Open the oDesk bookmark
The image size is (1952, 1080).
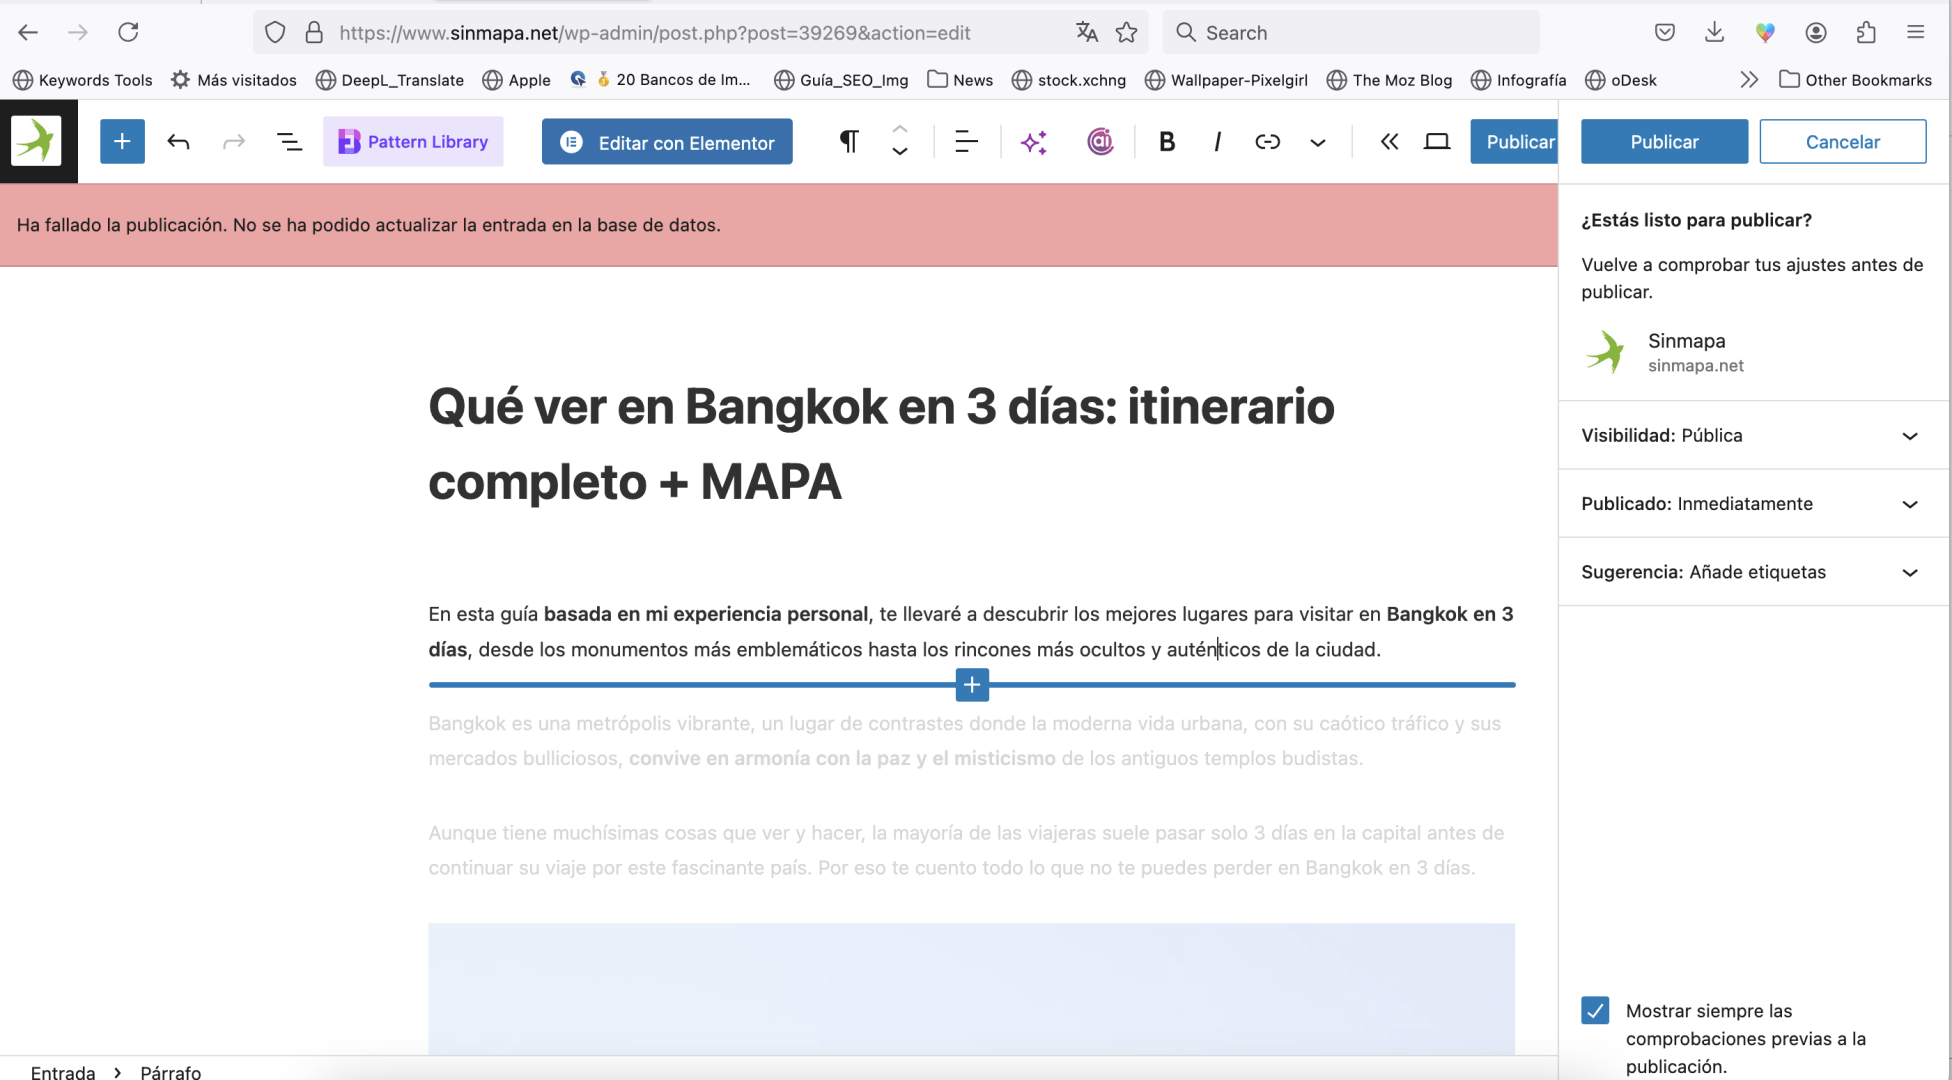click(1621, 80)
